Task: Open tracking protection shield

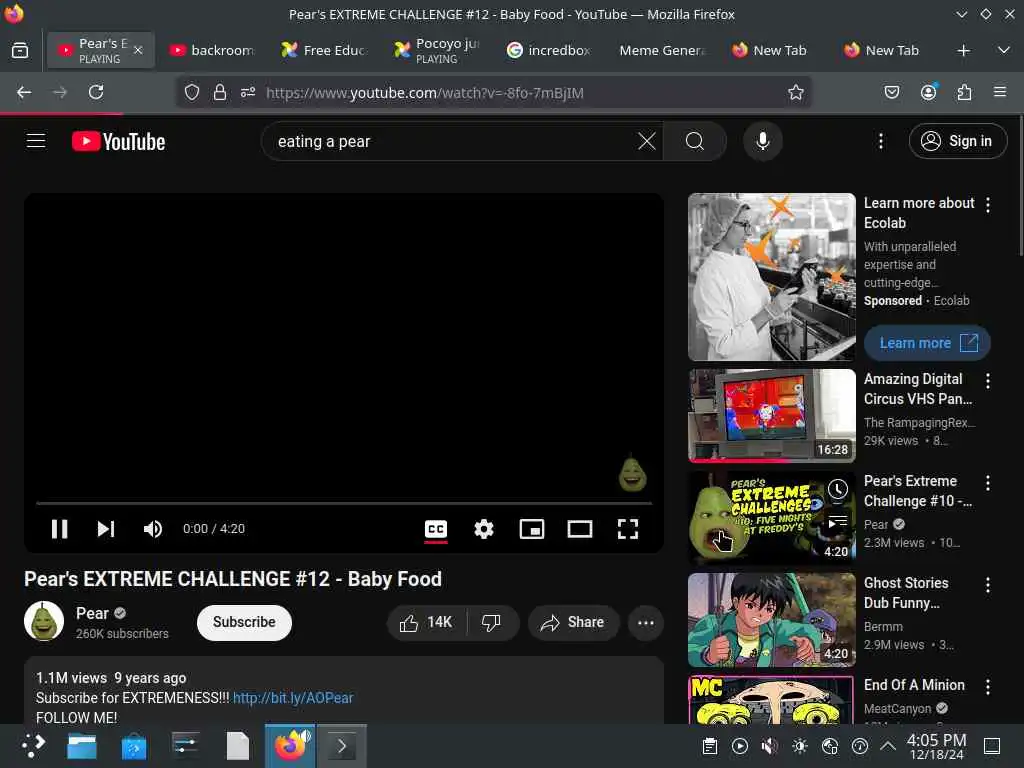Action: (191, 93)
